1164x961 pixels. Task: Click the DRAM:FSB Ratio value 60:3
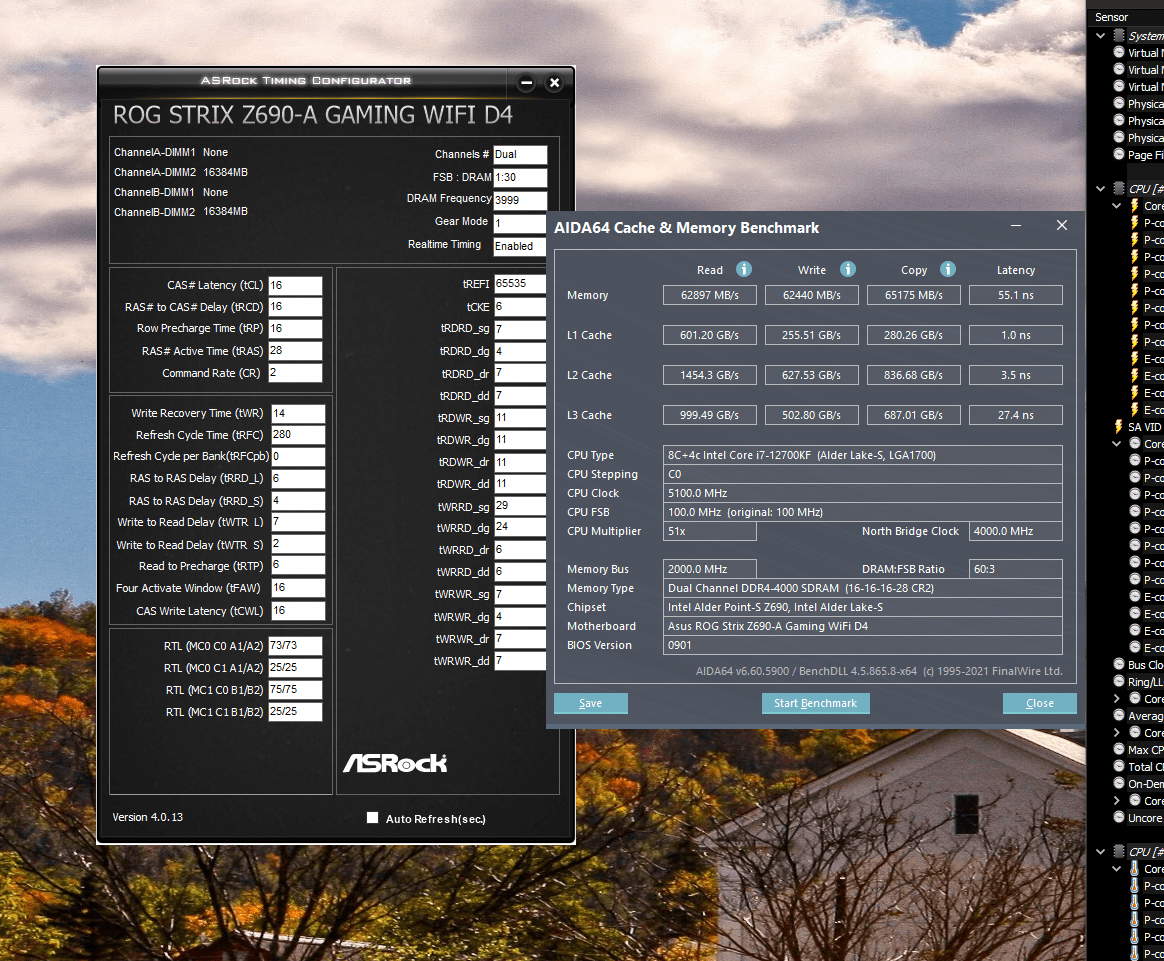(1016, 569)
